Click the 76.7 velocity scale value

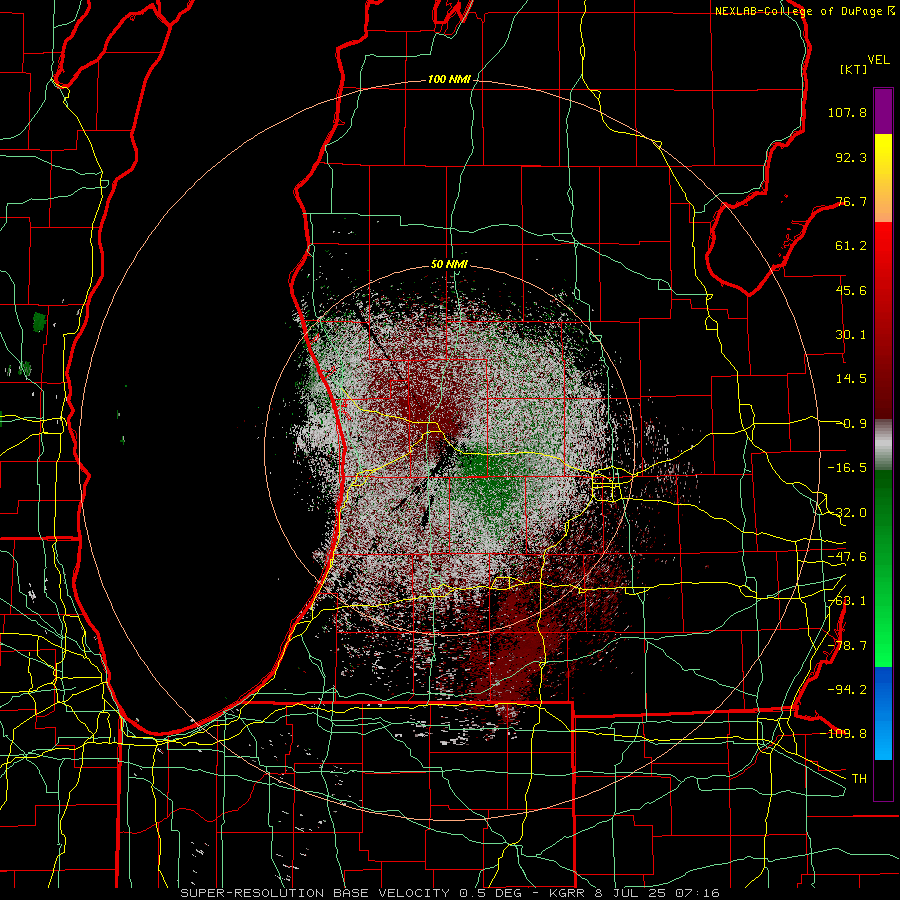851,201
